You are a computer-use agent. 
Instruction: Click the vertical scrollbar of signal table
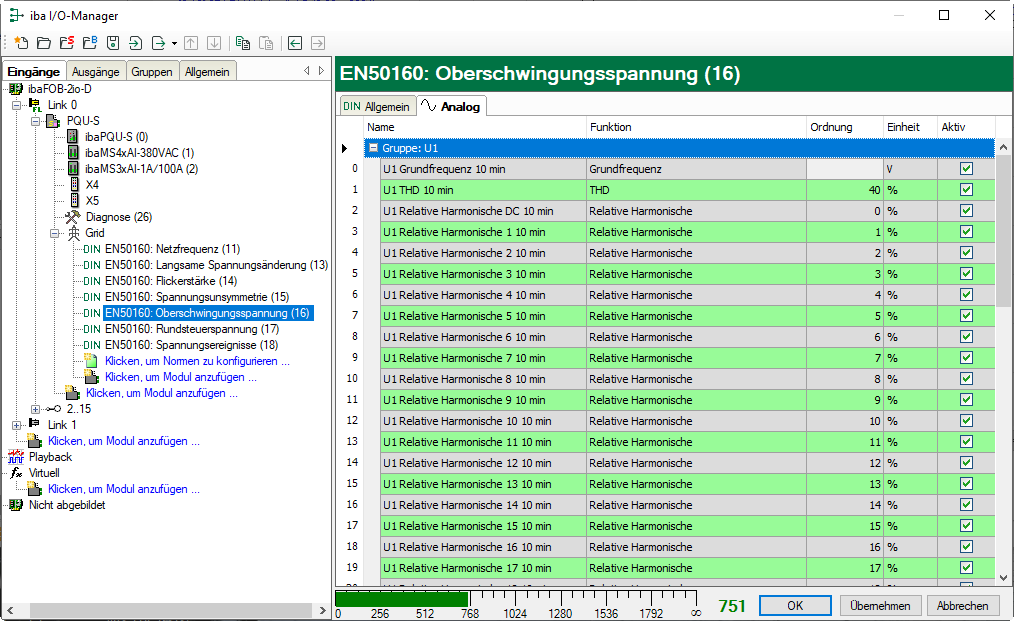(x=1004, y=400)
